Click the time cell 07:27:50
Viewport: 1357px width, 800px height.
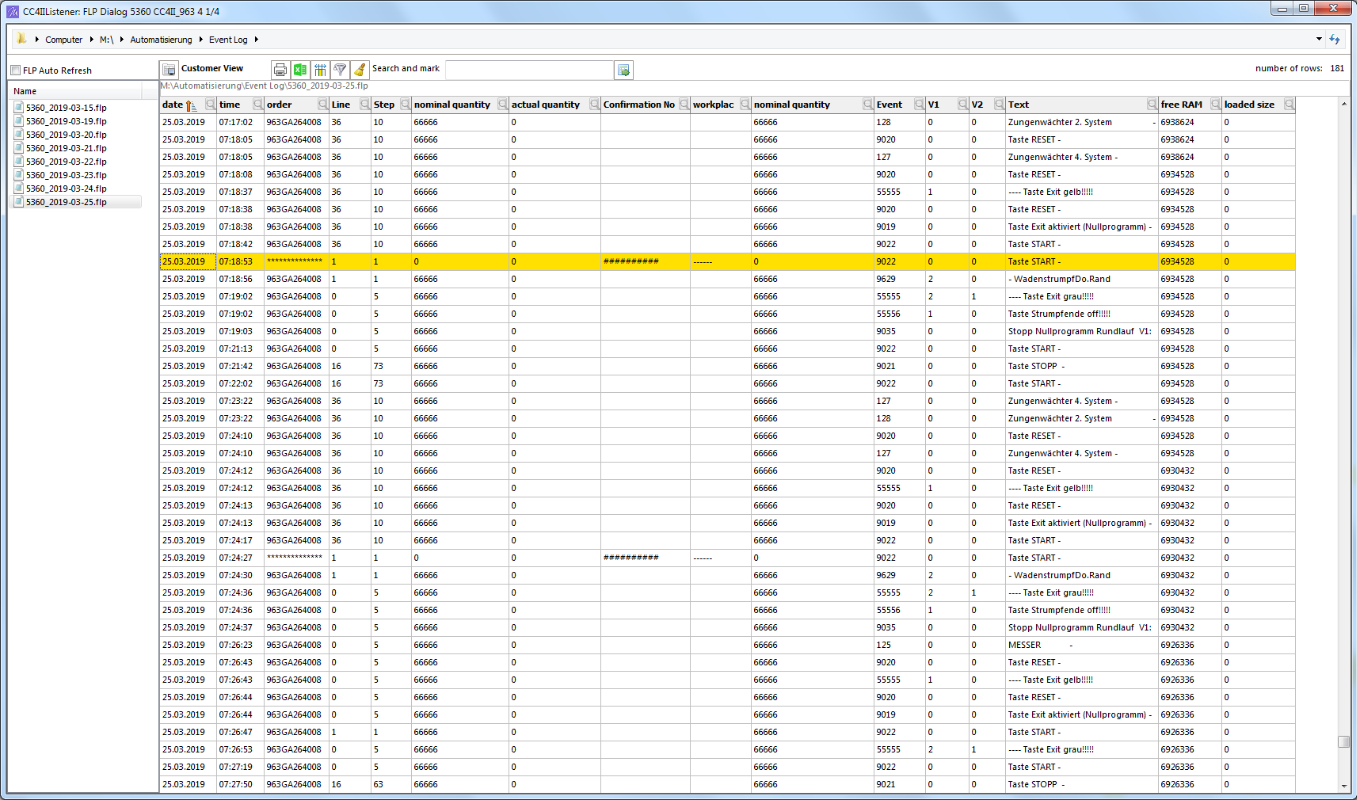point(240,784)
